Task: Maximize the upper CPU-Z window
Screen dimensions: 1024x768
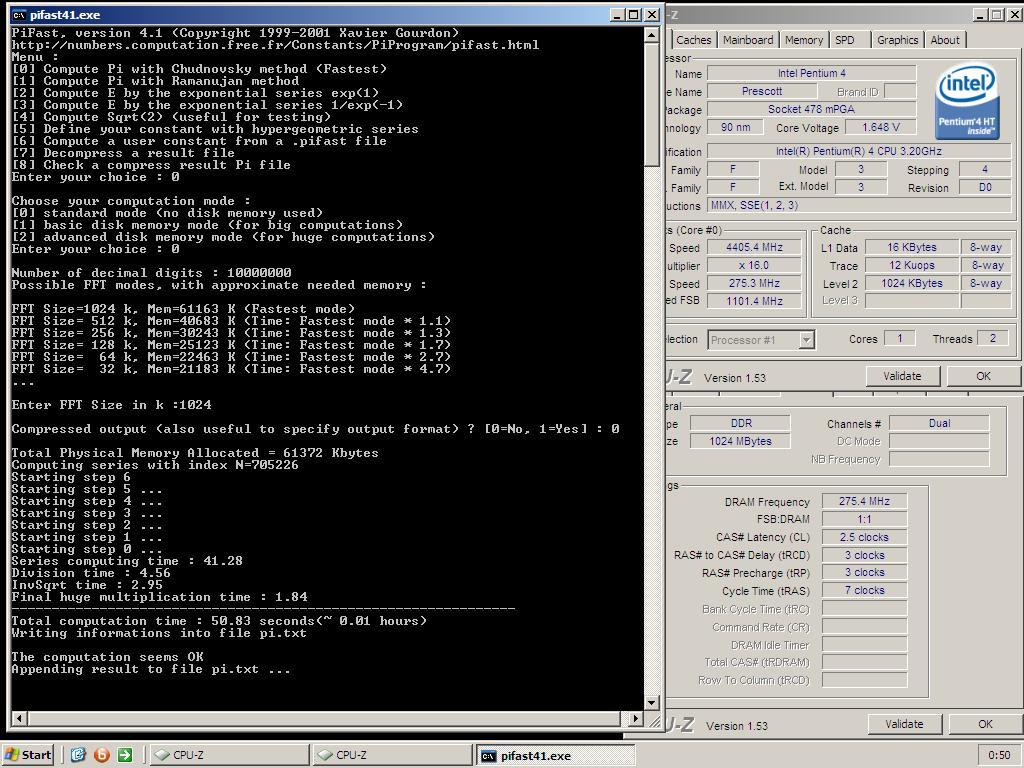Action: [x=996, y=14]
